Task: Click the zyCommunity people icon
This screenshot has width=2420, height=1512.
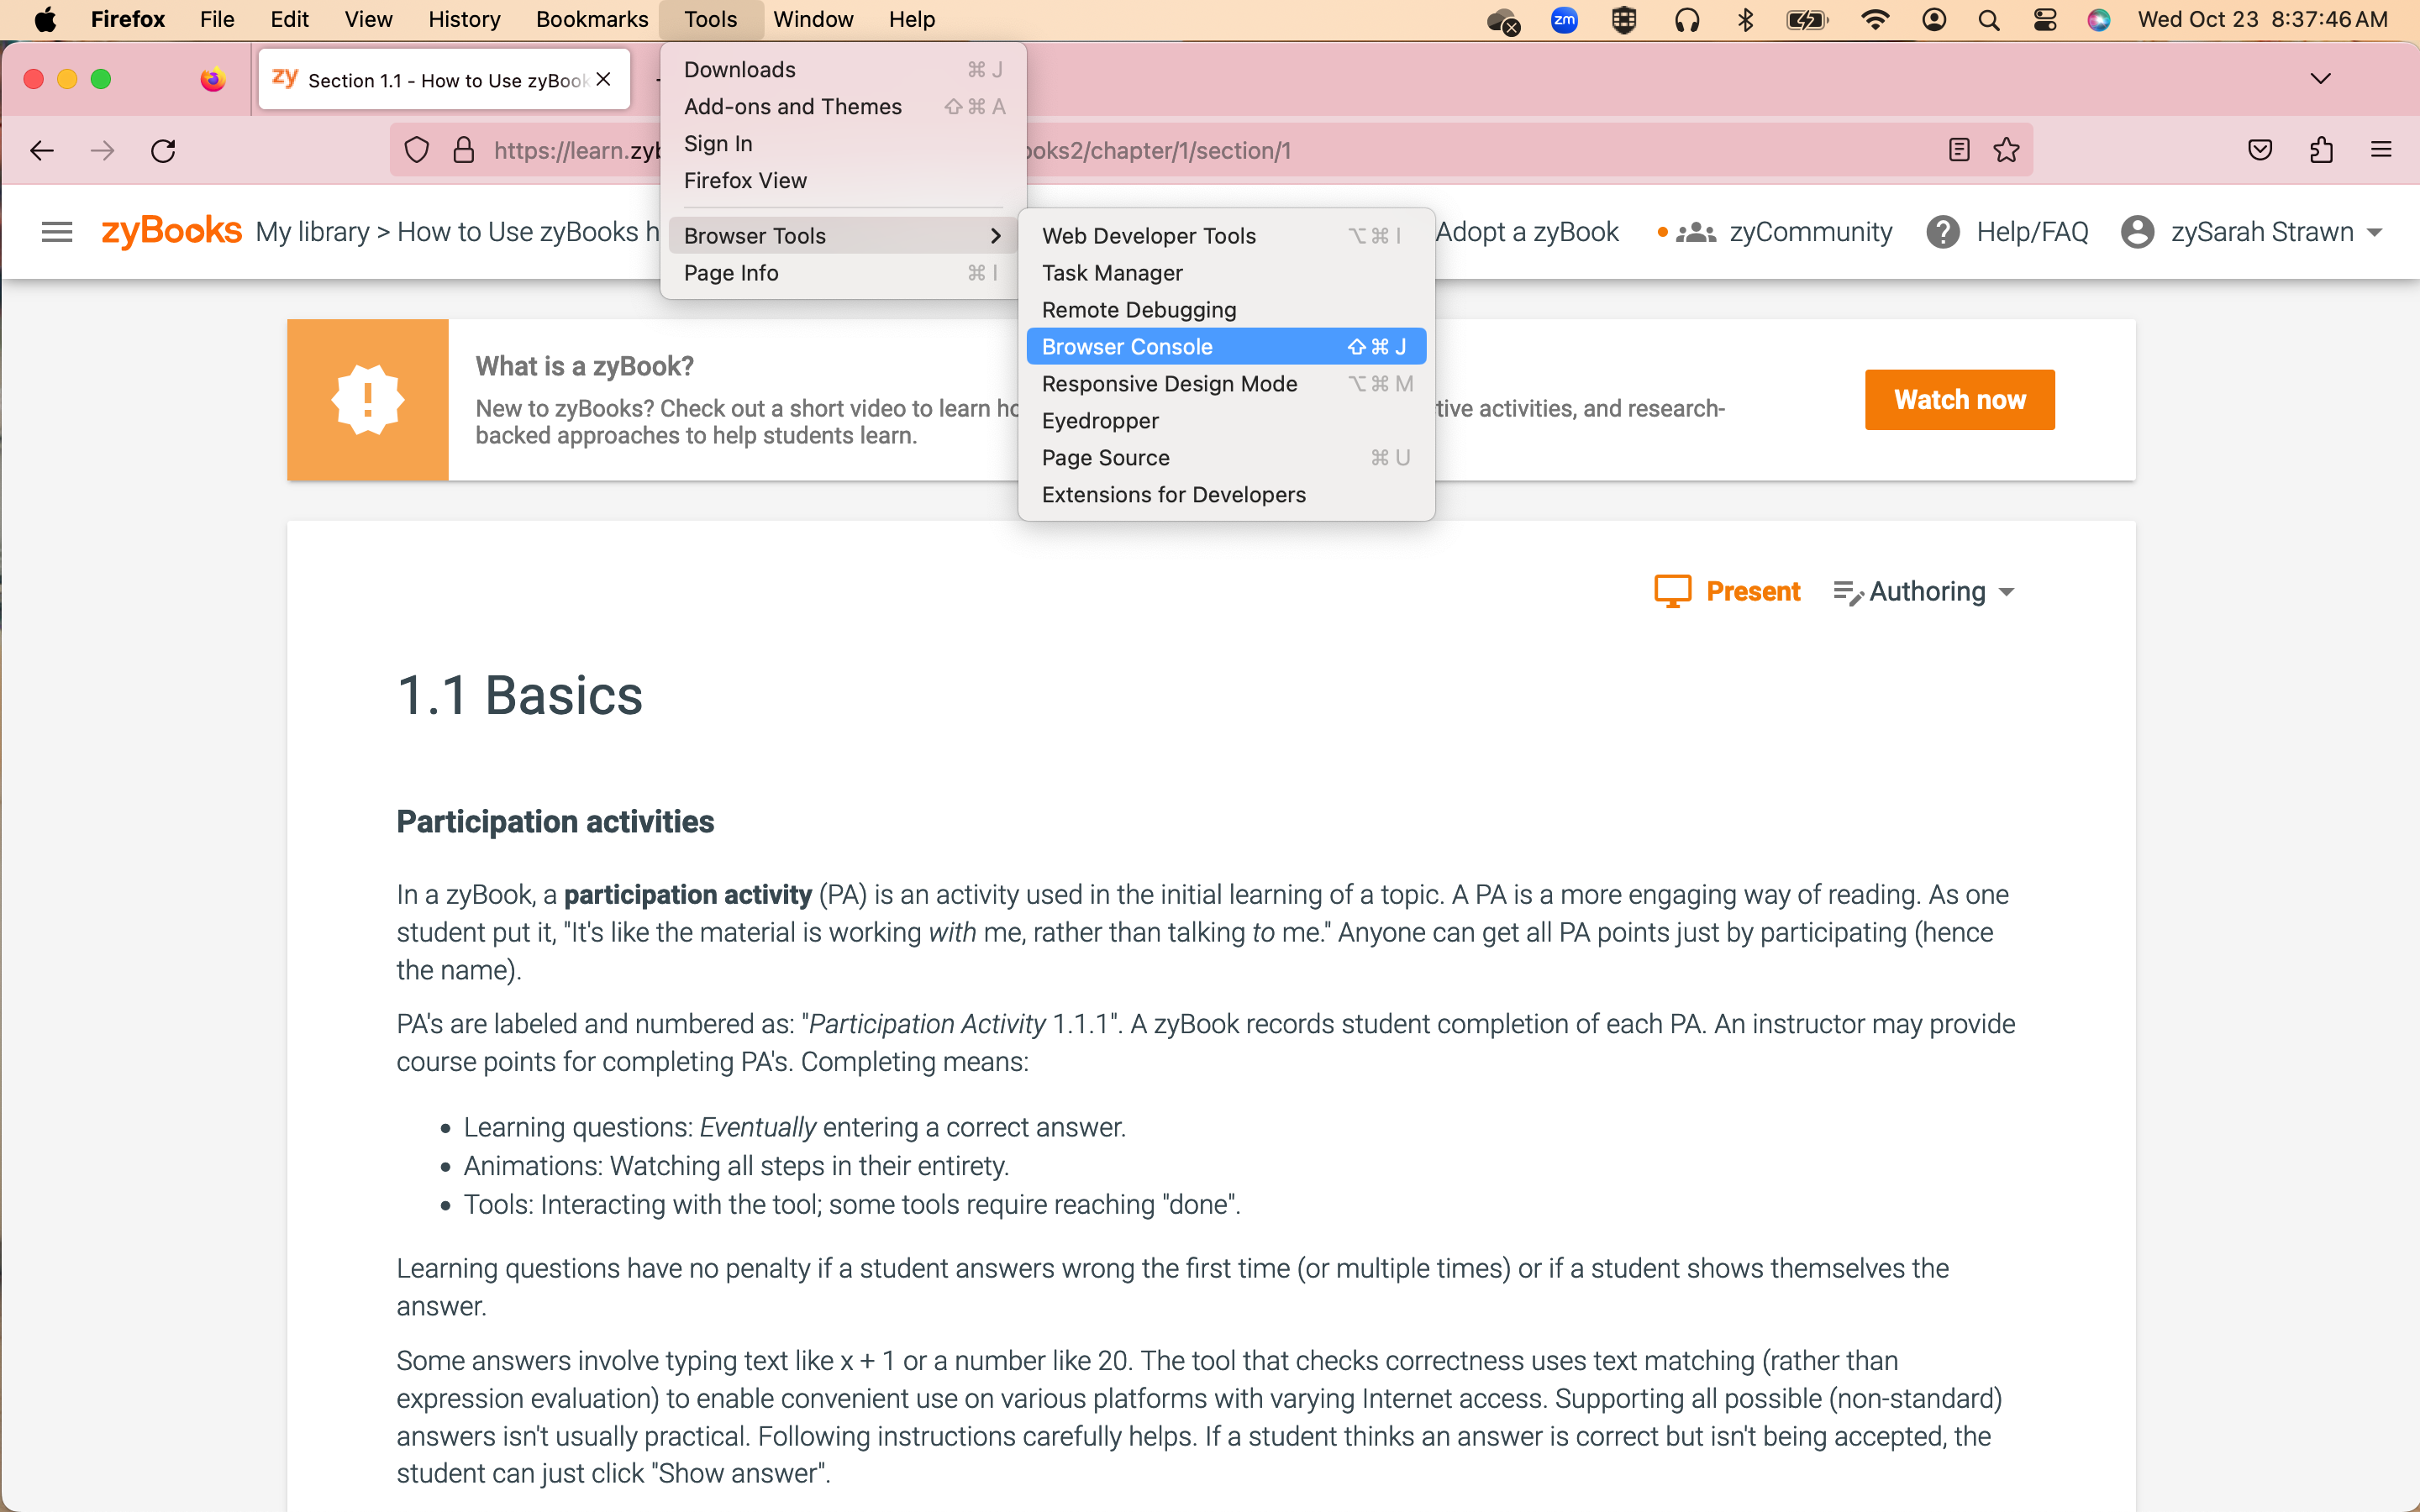Action: click(x=1696, y=233)
